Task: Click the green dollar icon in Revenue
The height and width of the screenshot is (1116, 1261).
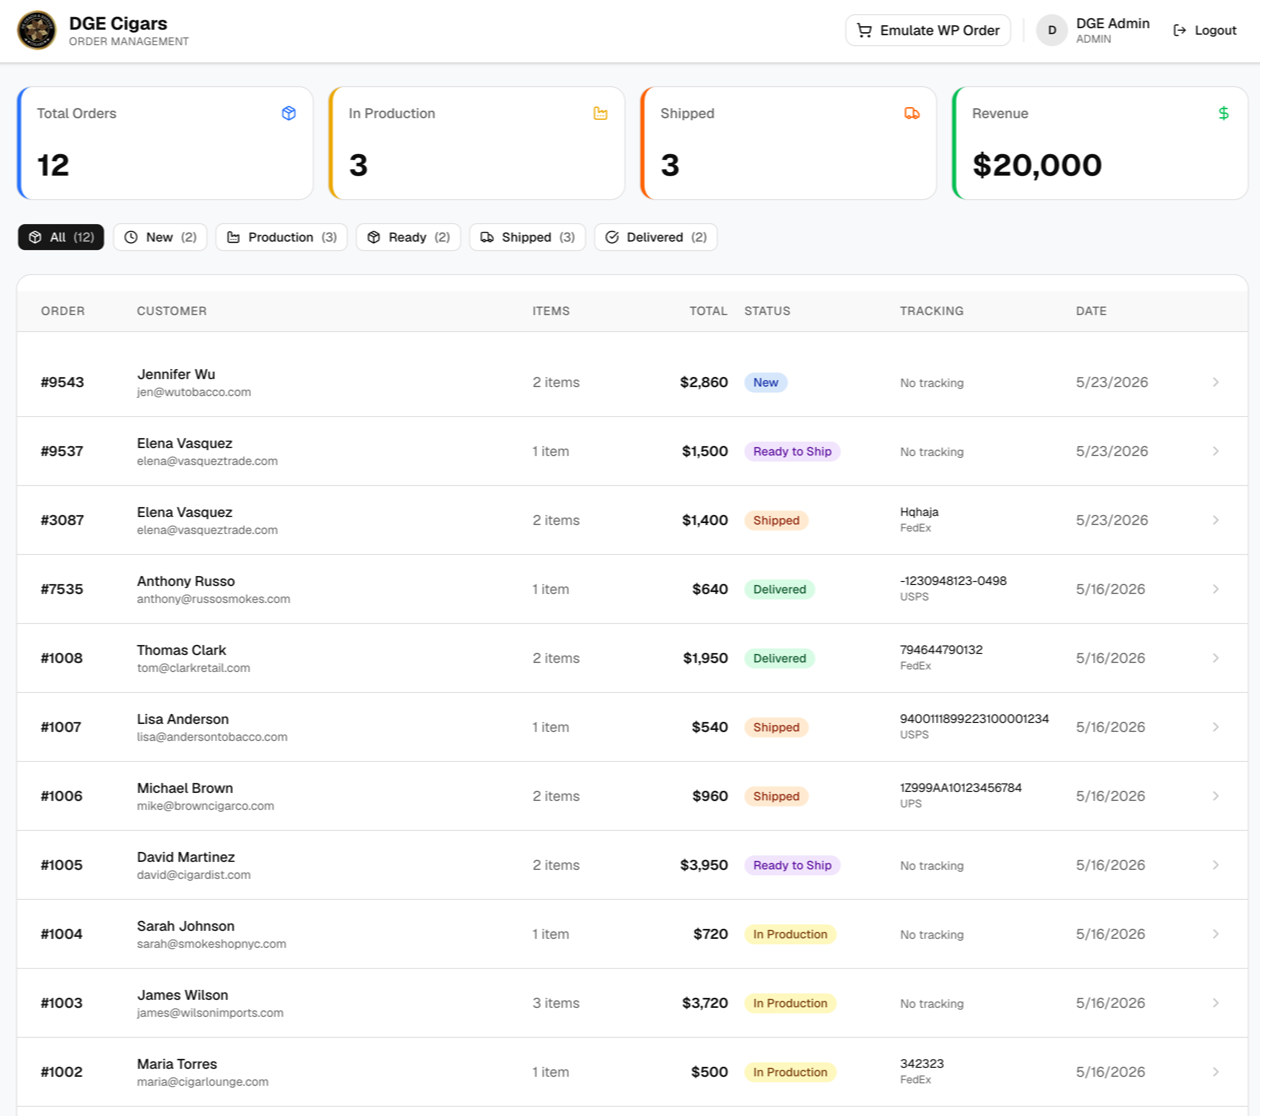Action: [1224, 113]
